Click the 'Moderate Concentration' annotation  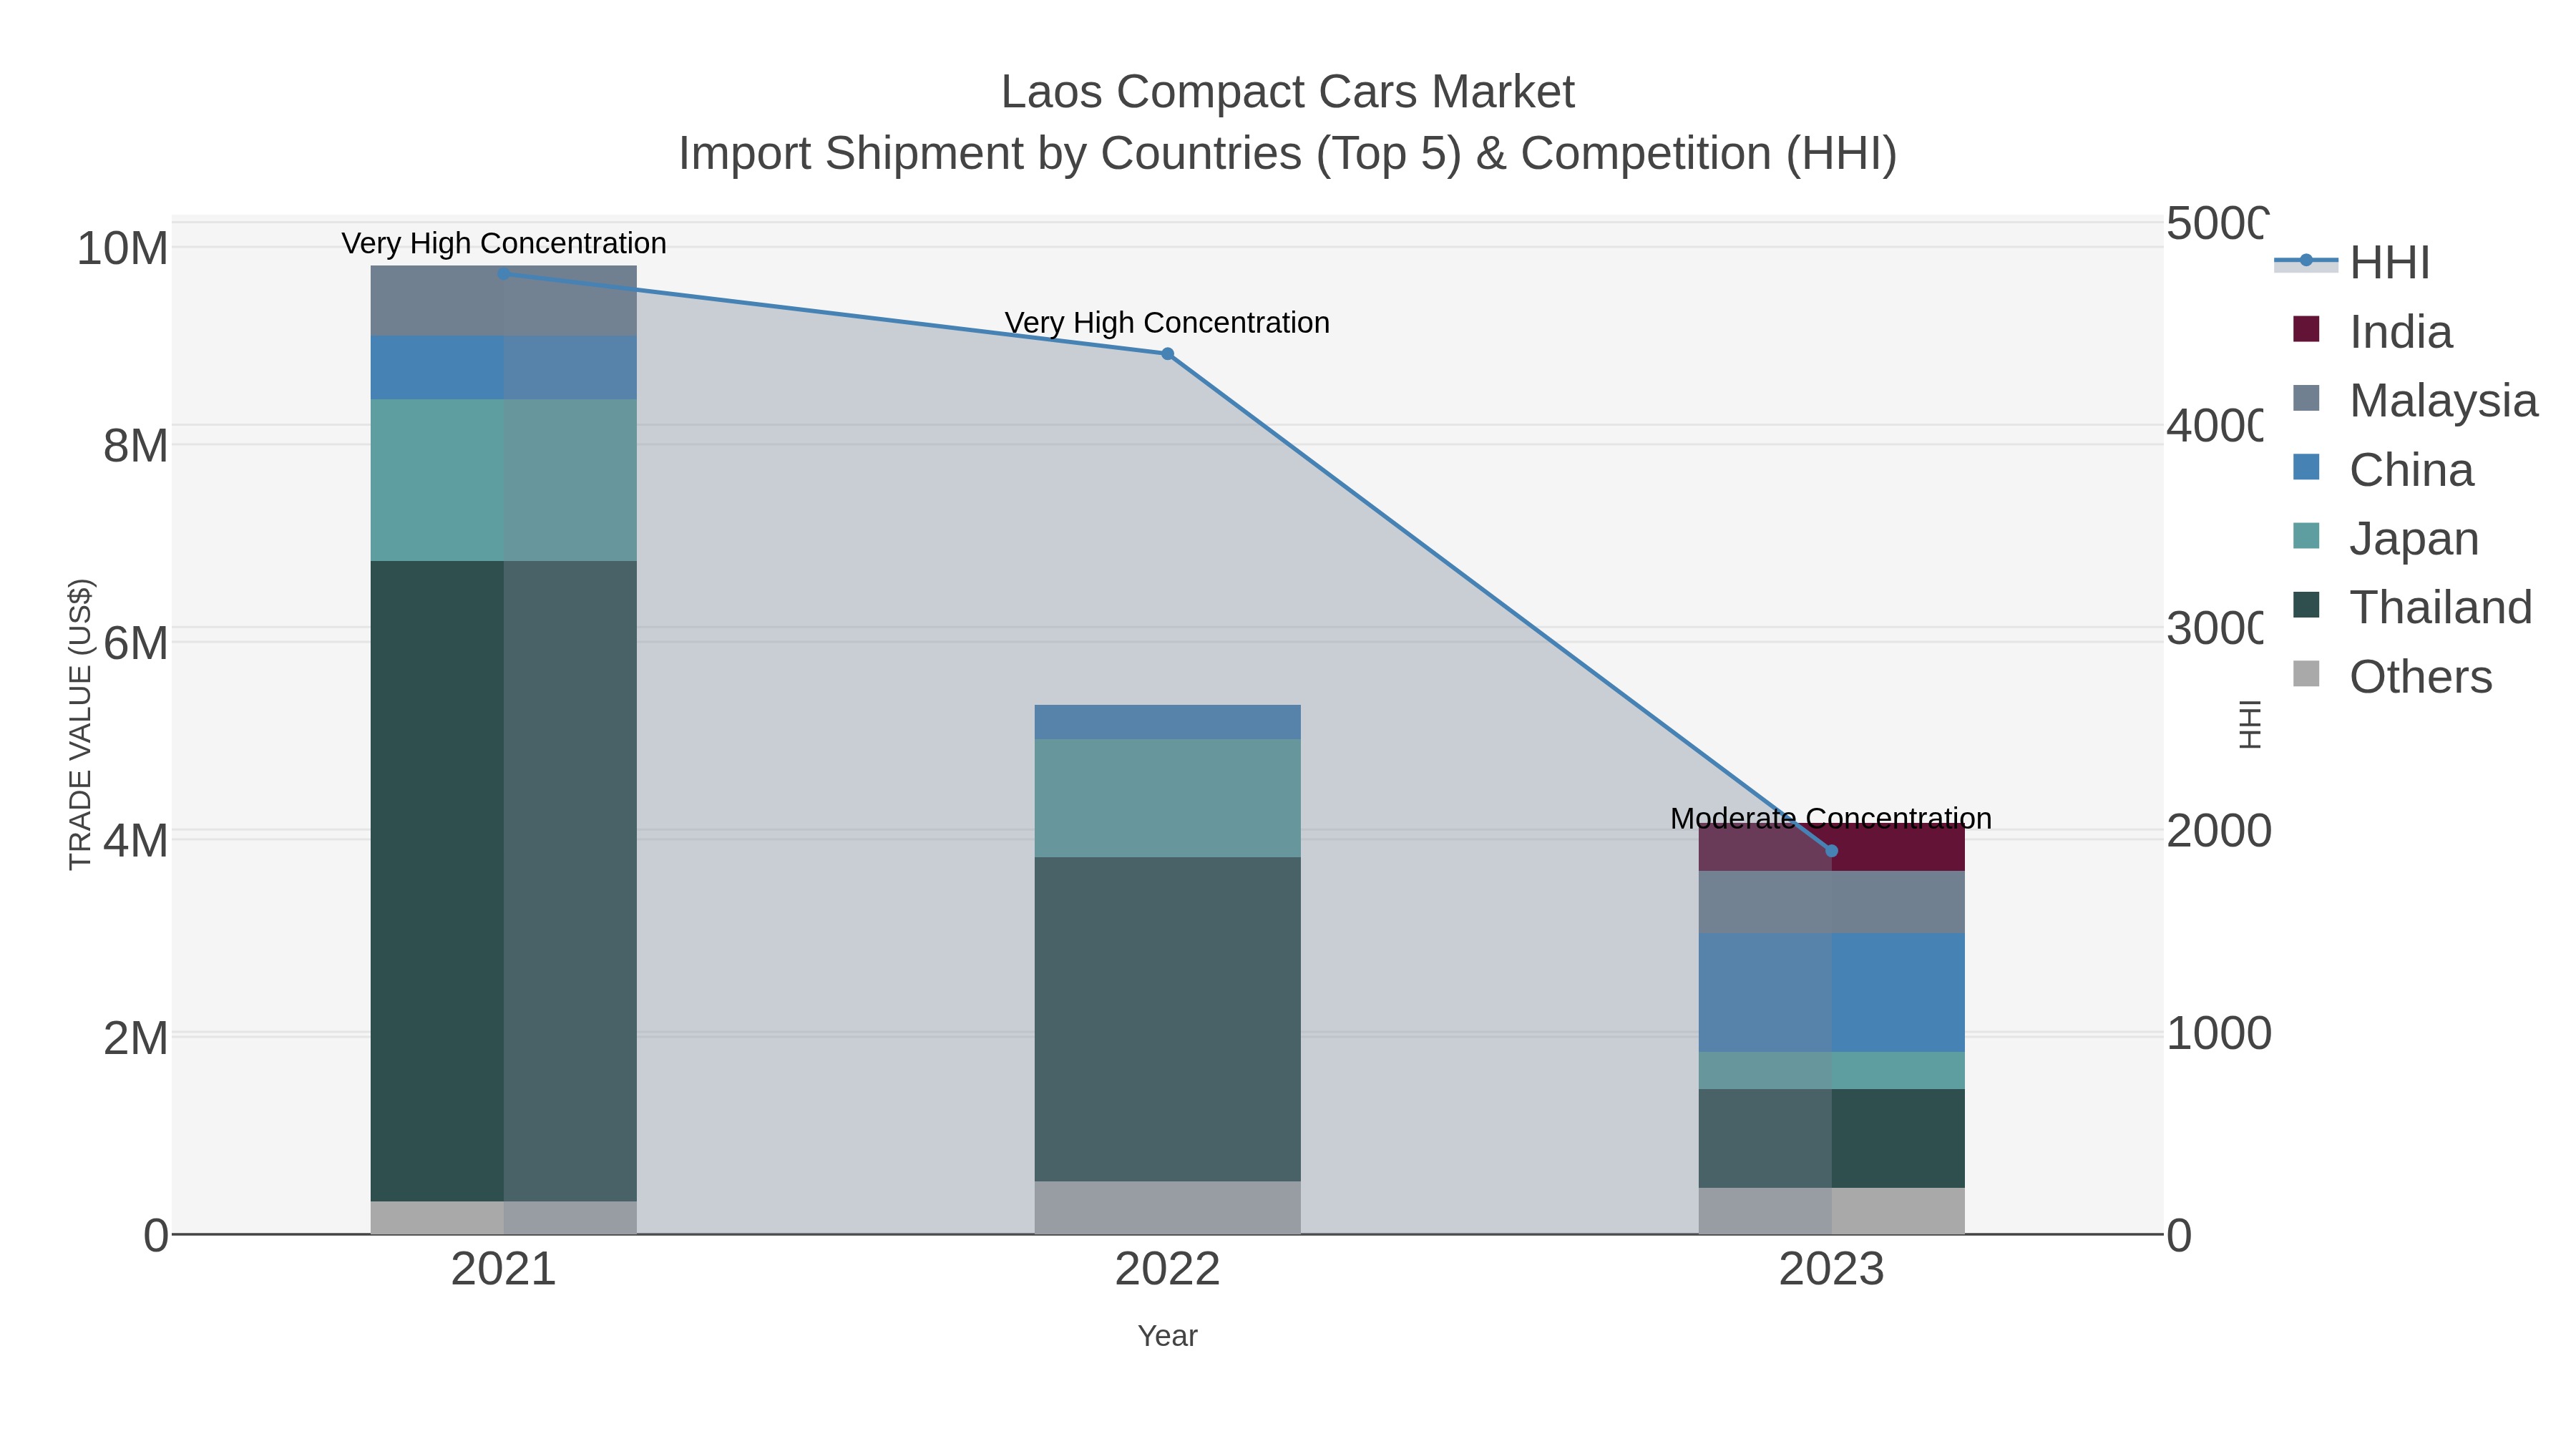(x=1831, y=819)
